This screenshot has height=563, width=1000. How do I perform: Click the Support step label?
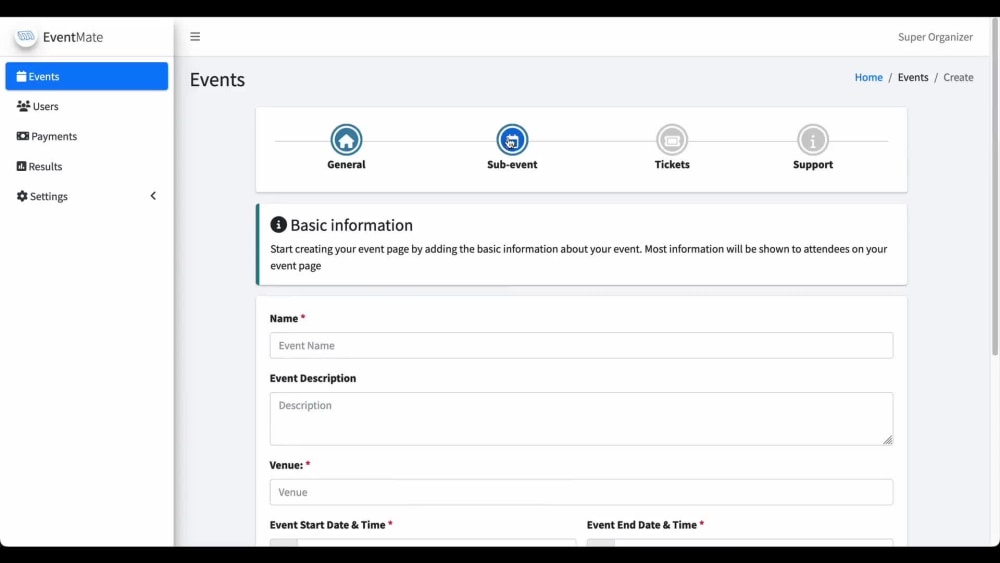pyautogui.click(x=812, y=165)
